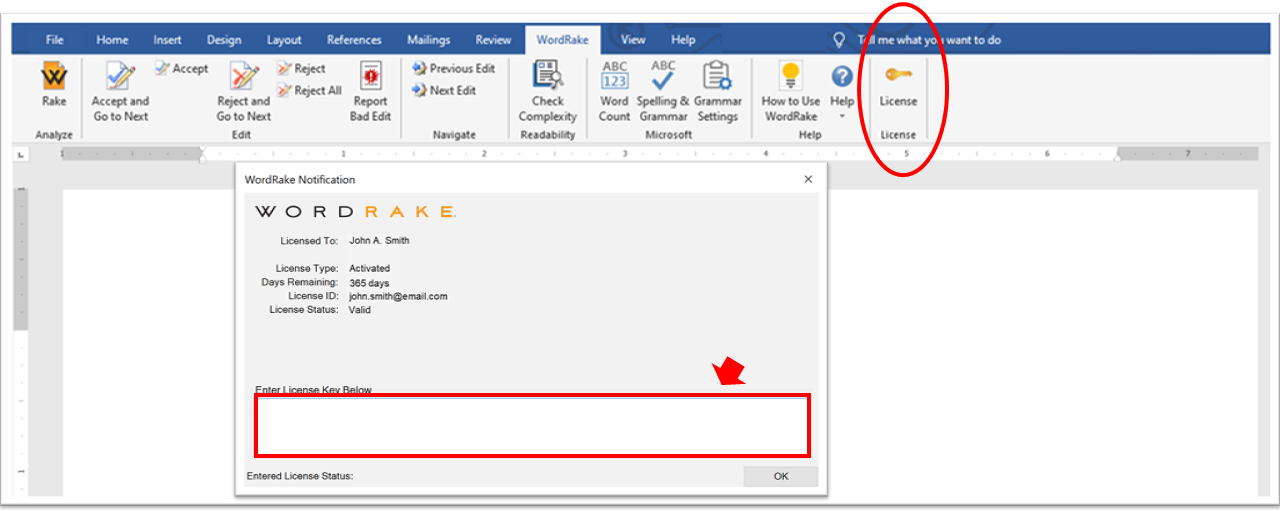
Task: Switch to the Review tab
Action: (x=493, y=40)
